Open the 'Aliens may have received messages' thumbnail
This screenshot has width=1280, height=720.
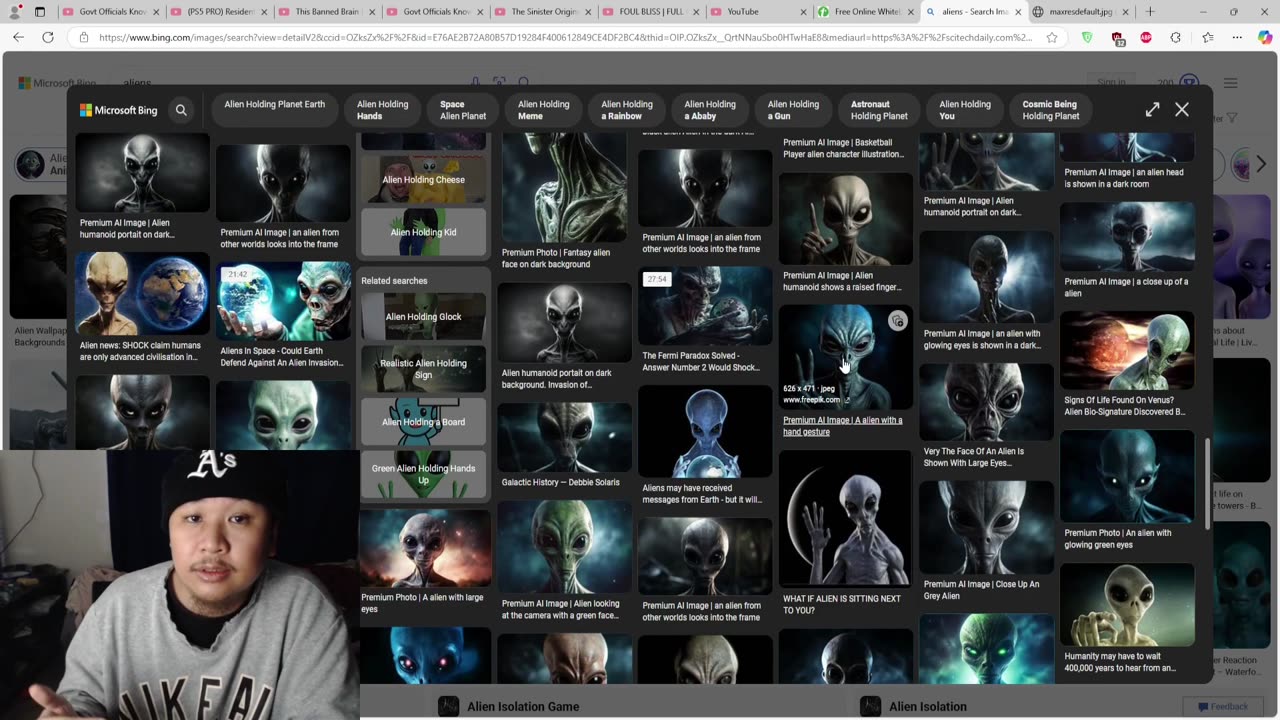705,431
